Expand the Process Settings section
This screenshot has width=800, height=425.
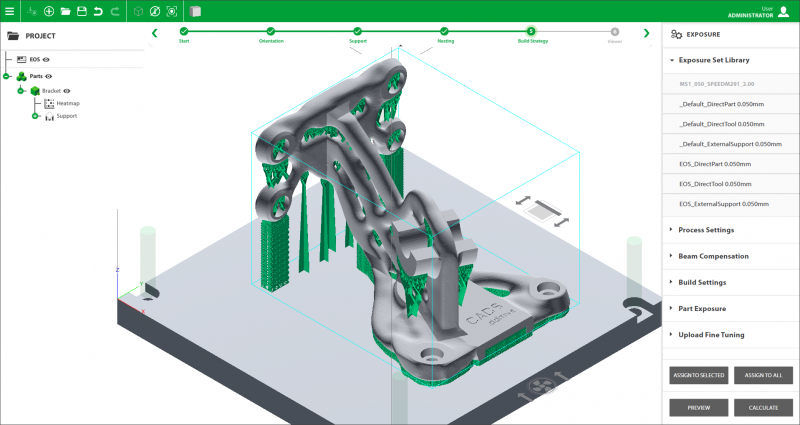point(705,230)
